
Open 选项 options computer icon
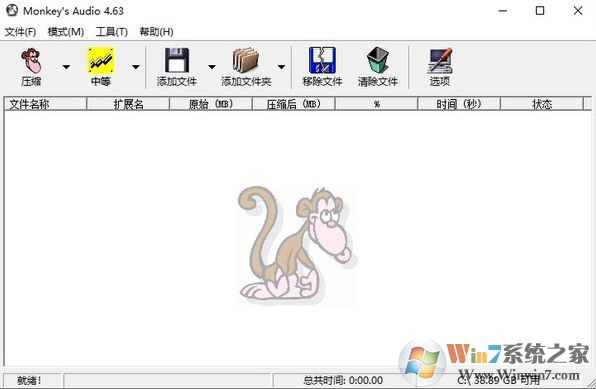tap(440, 61)
